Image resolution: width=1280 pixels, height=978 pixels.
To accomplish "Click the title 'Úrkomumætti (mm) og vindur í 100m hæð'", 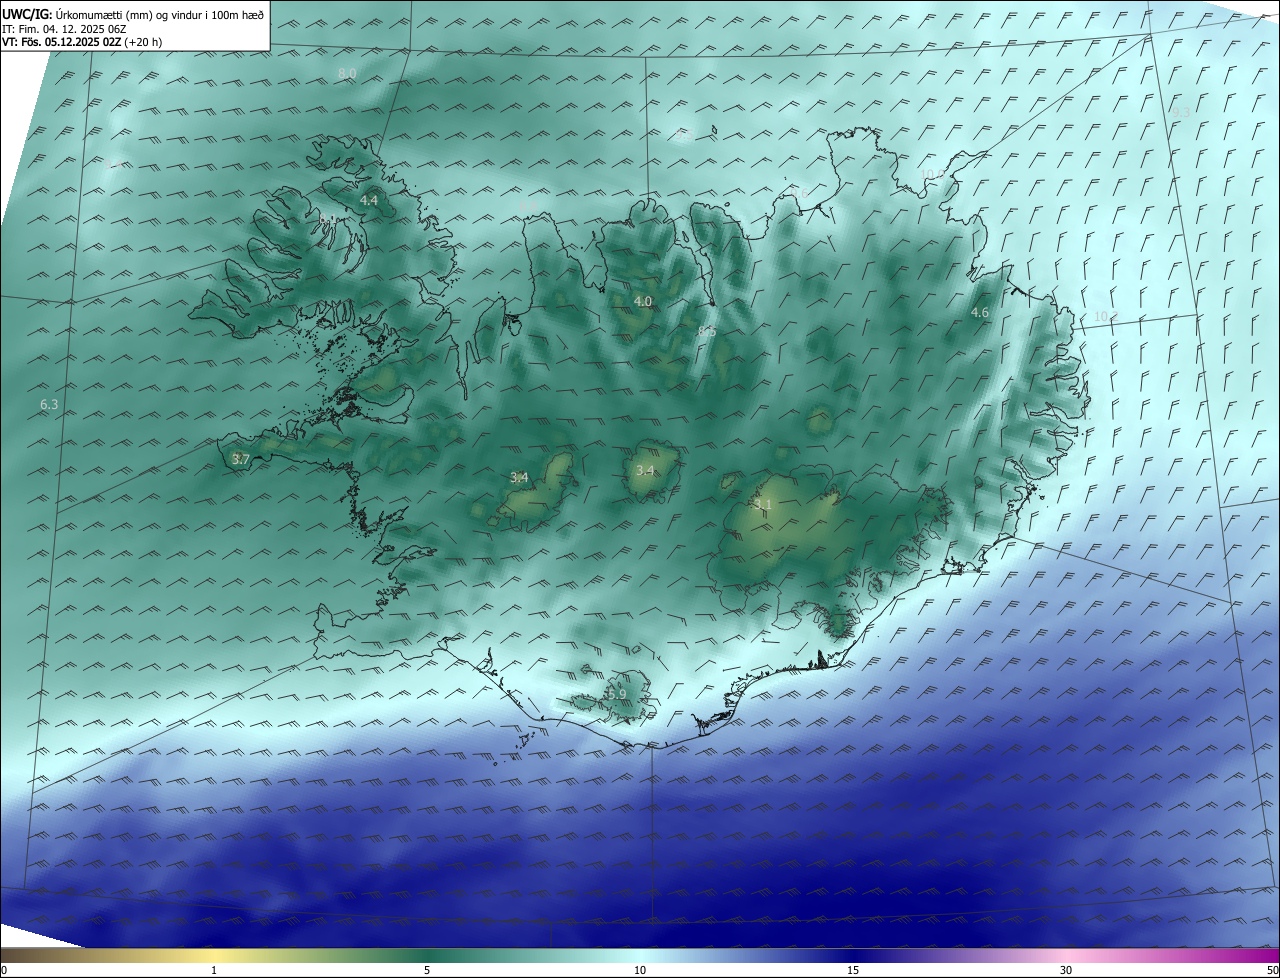I will (x=160, y=14).
